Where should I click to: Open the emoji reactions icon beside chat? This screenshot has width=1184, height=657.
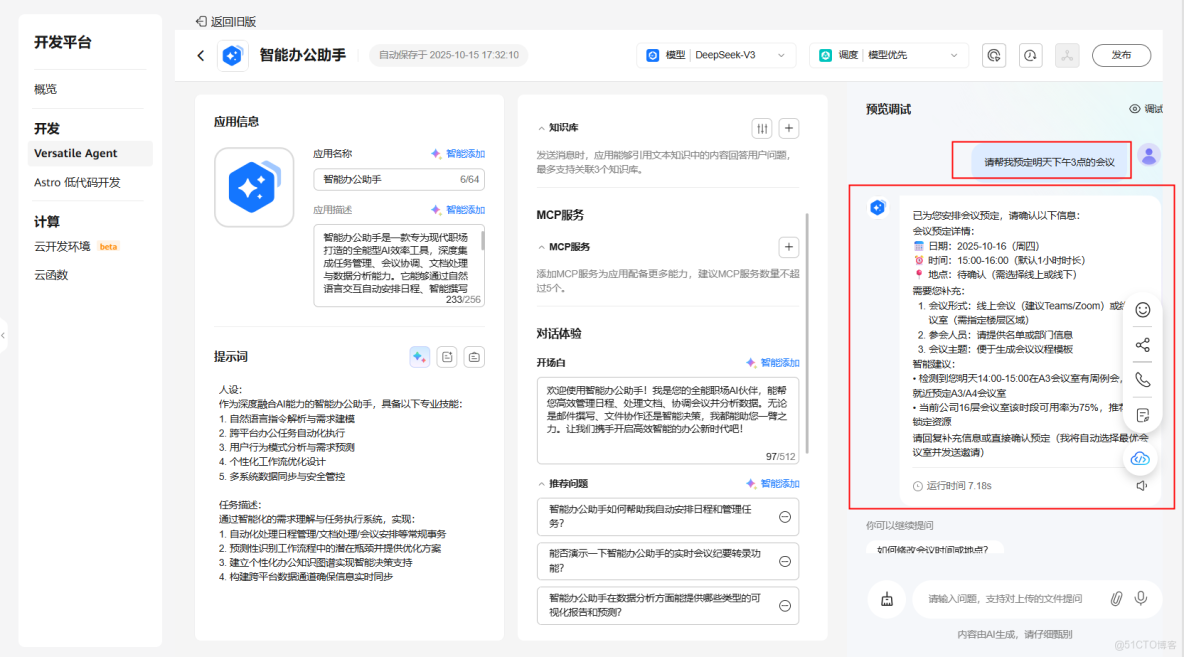[x=1142, y=311]
